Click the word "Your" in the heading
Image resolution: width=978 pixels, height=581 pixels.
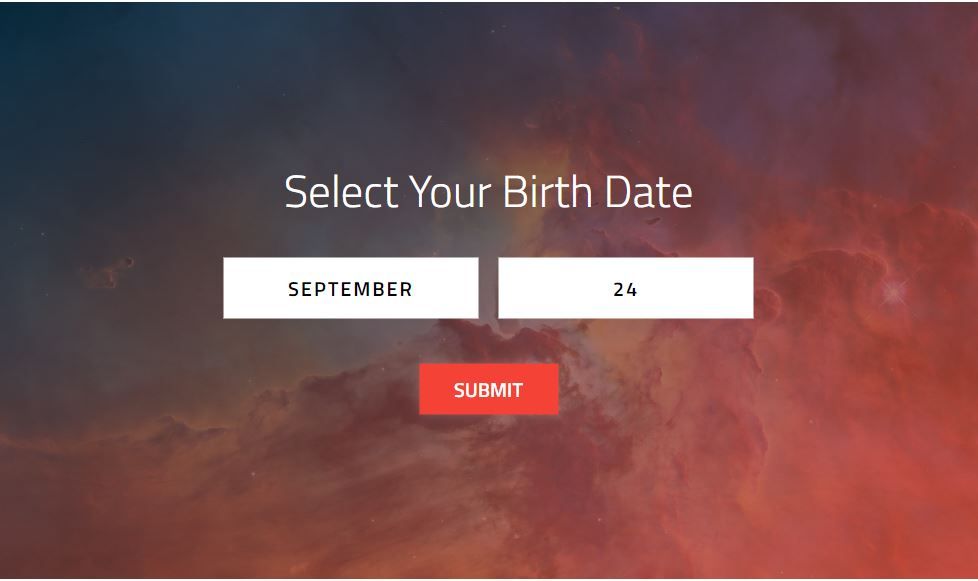[x=450, y=192]
